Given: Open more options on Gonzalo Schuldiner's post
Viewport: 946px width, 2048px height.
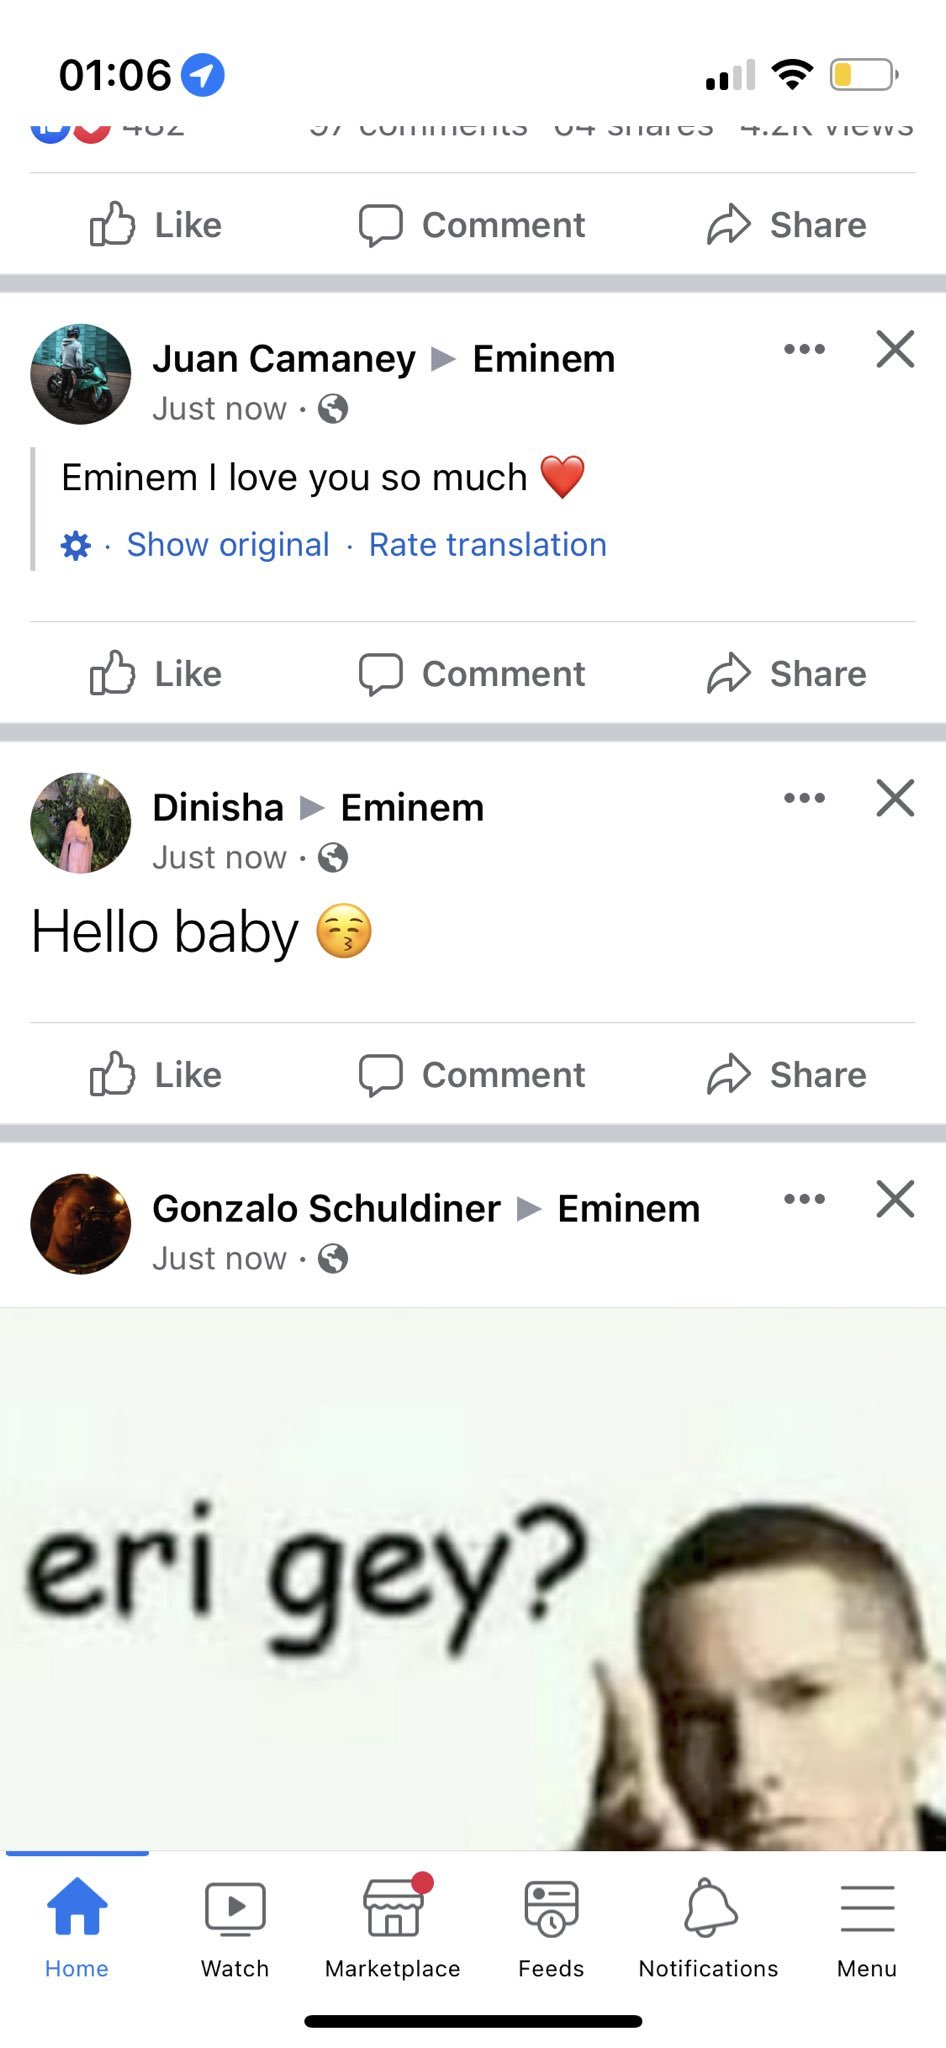Looking at the screenshot, I should click(x=804, y=1199).
